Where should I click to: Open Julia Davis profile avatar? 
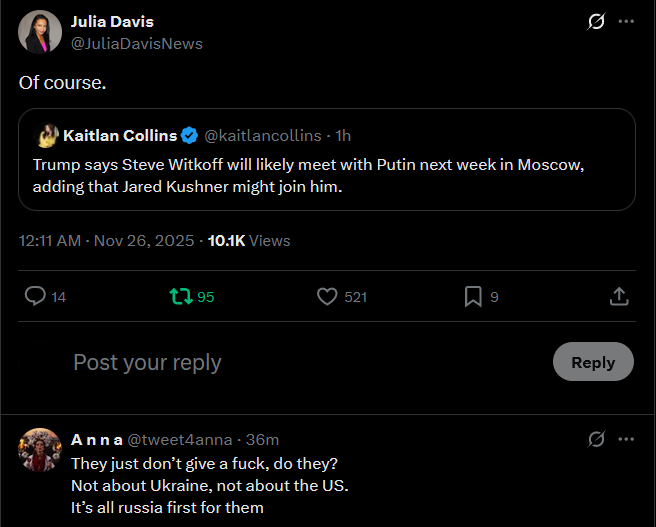[x=40, y=32]
